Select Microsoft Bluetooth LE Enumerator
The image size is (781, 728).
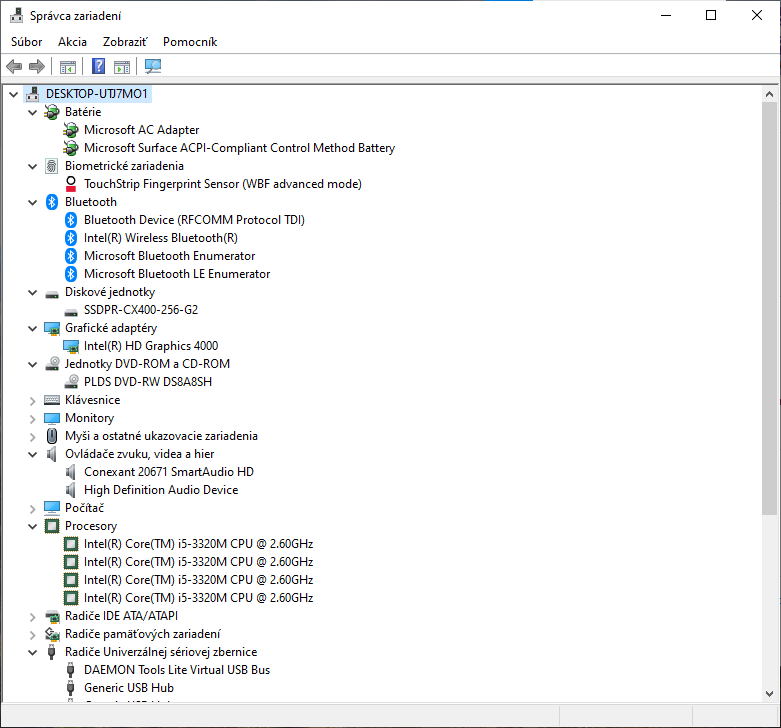(x=177, y=273)
